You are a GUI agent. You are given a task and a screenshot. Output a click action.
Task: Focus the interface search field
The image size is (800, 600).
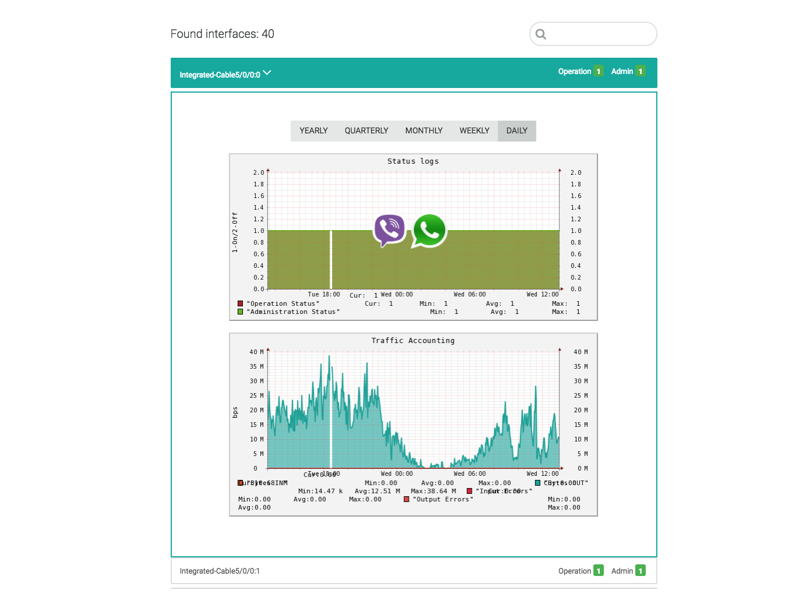click(593, 34)
